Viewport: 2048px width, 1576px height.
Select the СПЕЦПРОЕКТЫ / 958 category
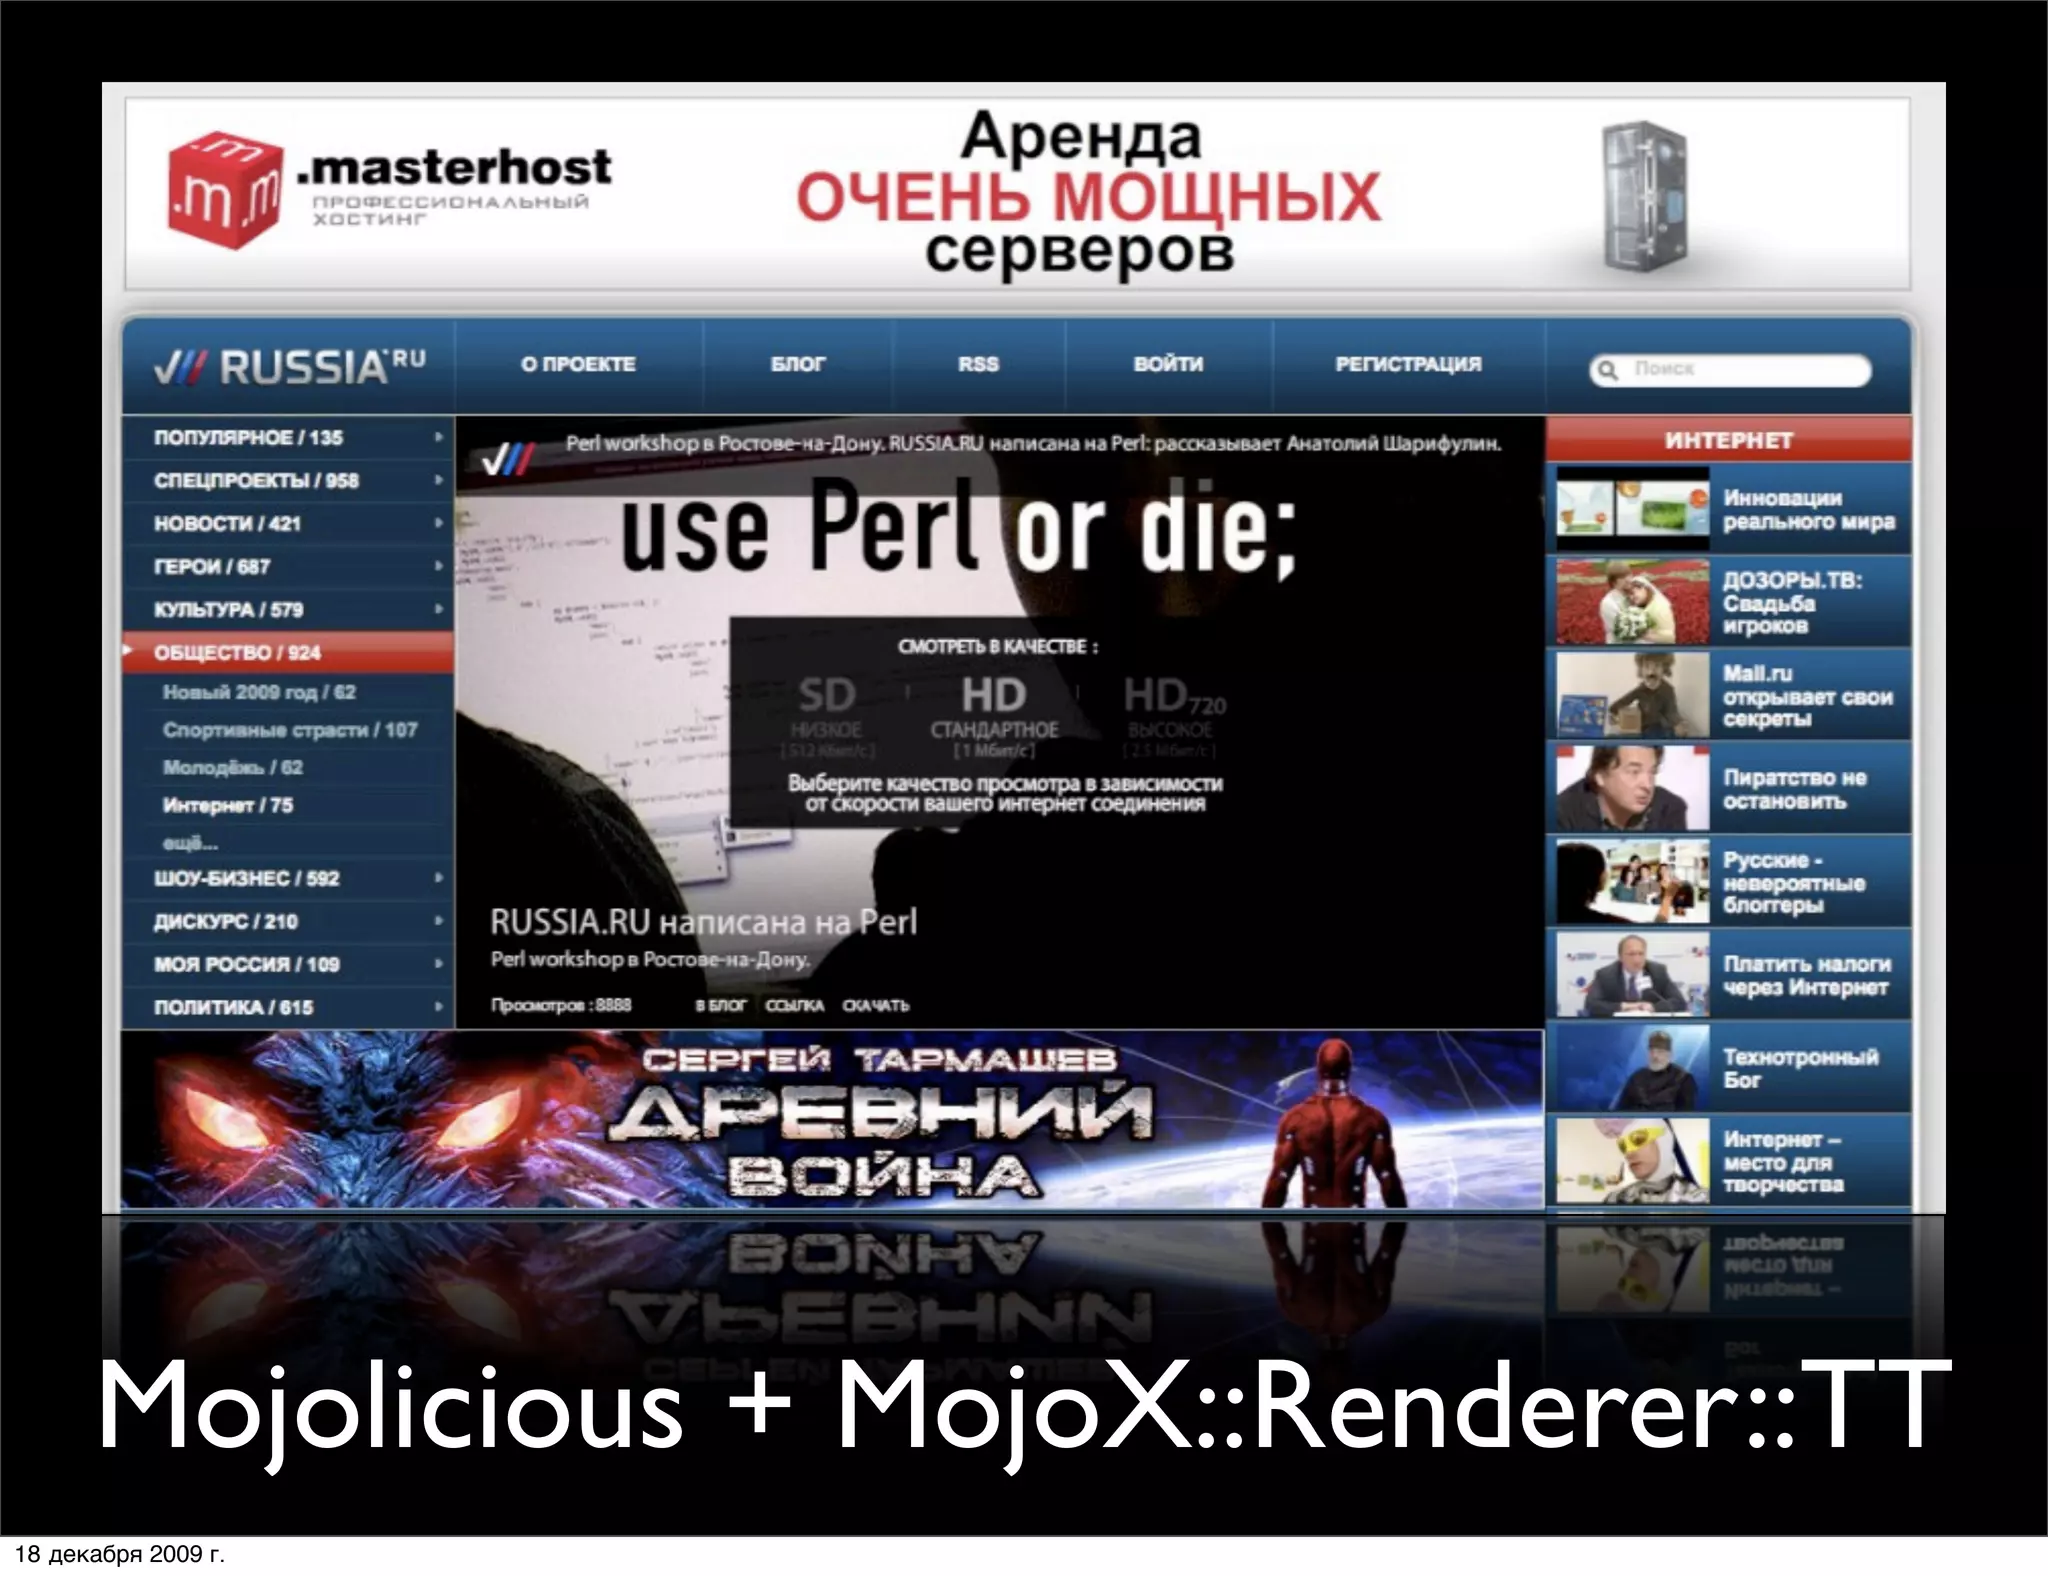(x=288, y=481)
